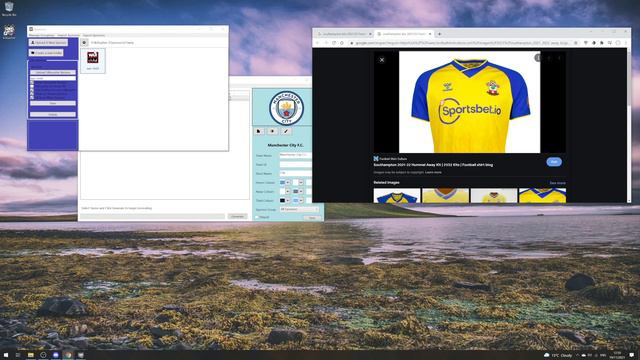
Task: Open a new tab in Chrome
Action: point(440,34)
